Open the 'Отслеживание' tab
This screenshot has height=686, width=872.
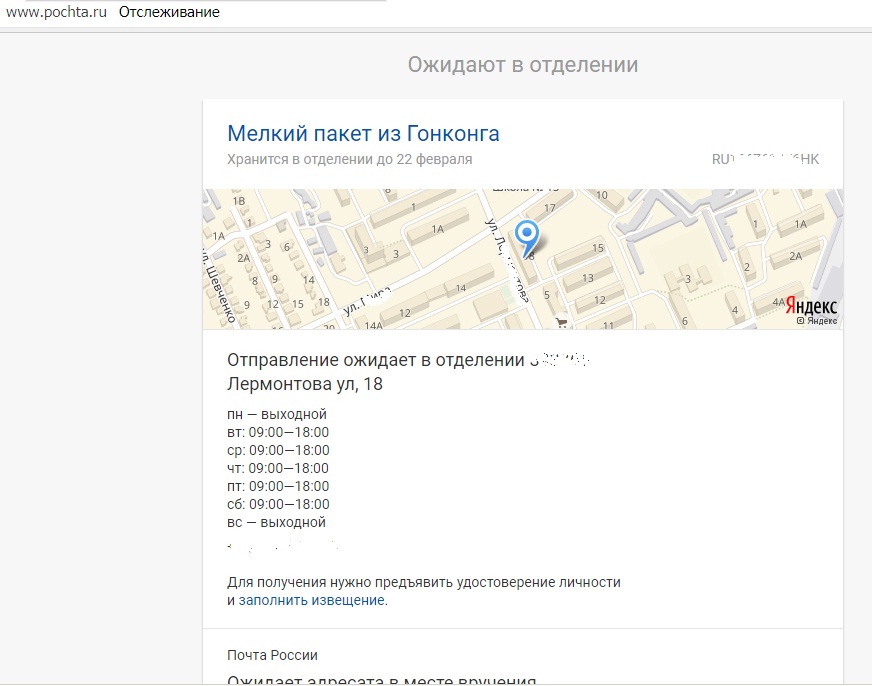click(169, 13)
